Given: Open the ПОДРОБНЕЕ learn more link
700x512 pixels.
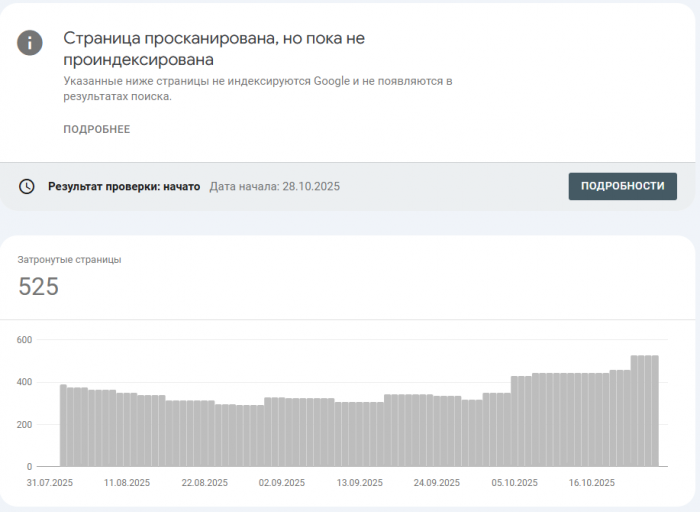Looking at the screenshot, I should (96, 129).
